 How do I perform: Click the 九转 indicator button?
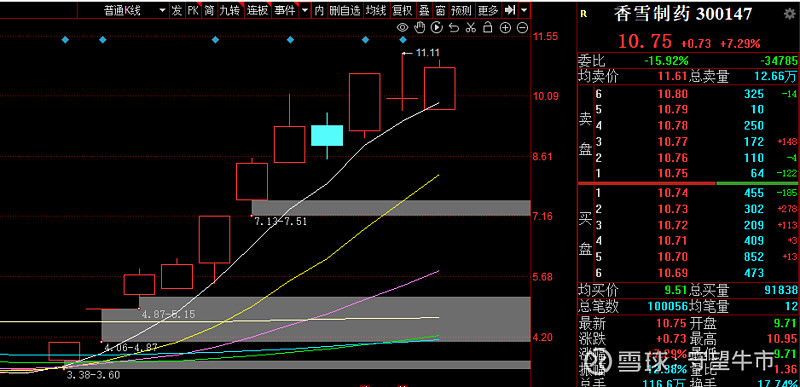[x=230, y=10]
